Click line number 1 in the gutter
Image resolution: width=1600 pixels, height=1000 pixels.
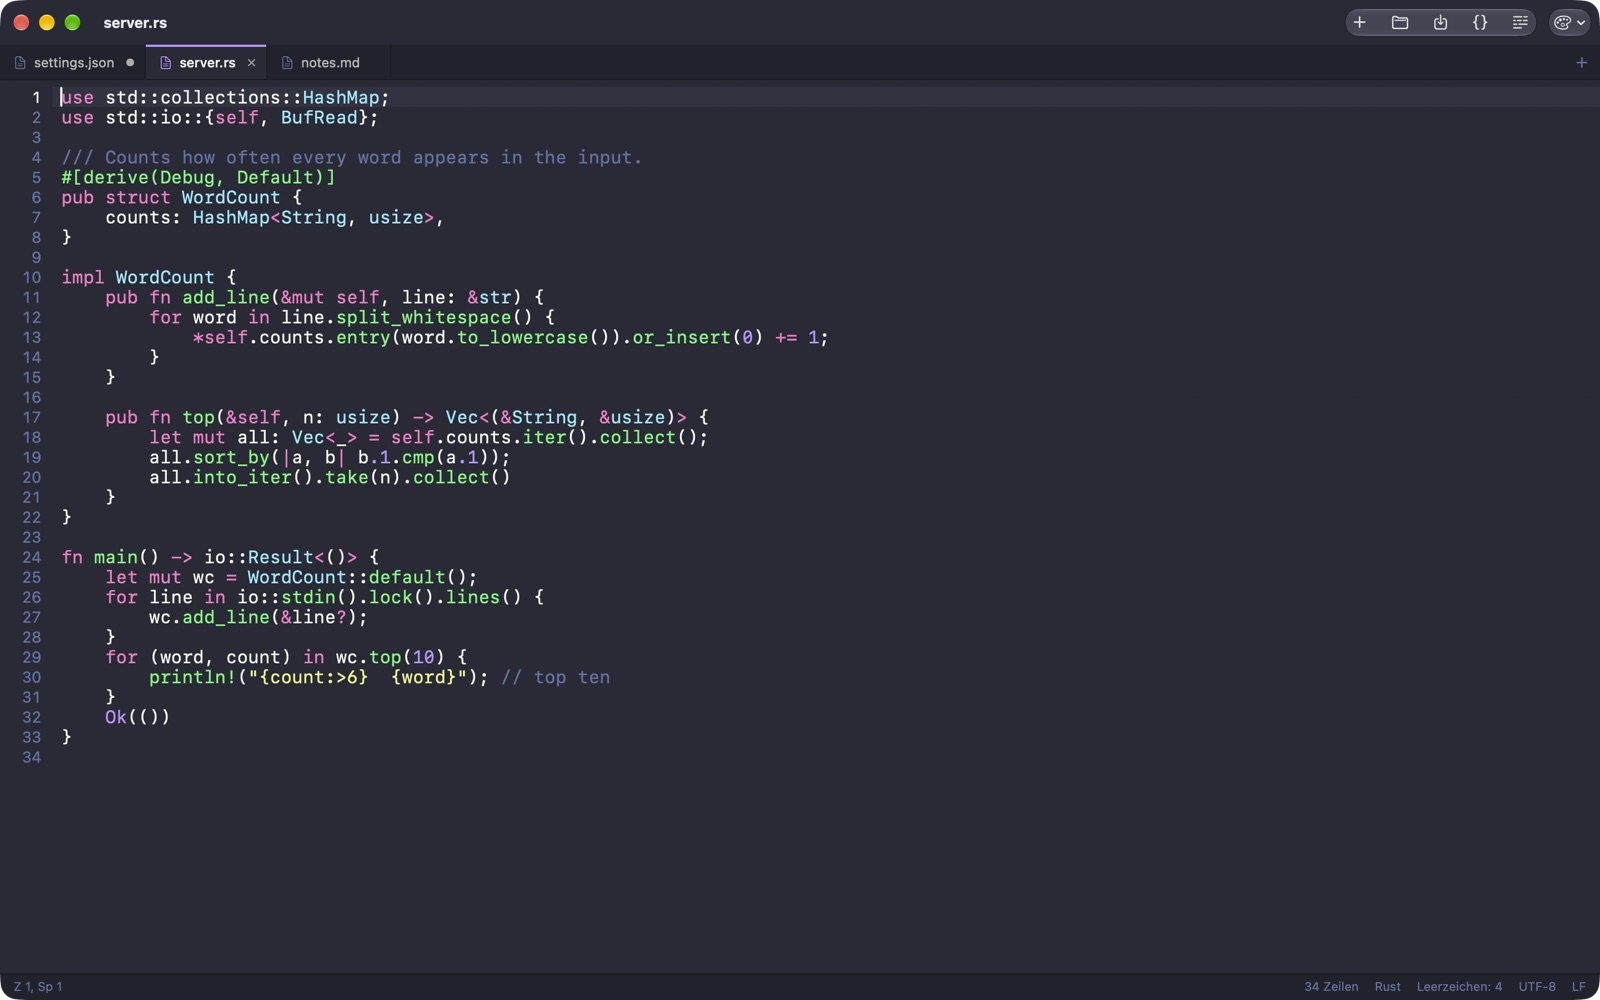[x=36, y=97]
